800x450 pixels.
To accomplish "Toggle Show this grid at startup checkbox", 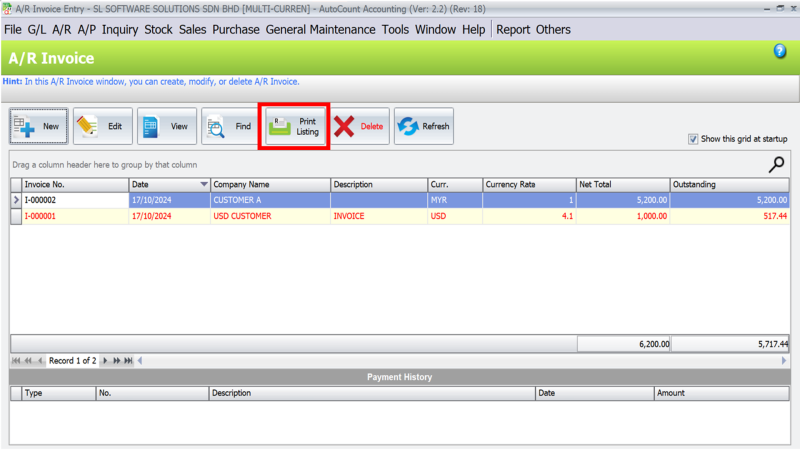I will pos(693,139).
